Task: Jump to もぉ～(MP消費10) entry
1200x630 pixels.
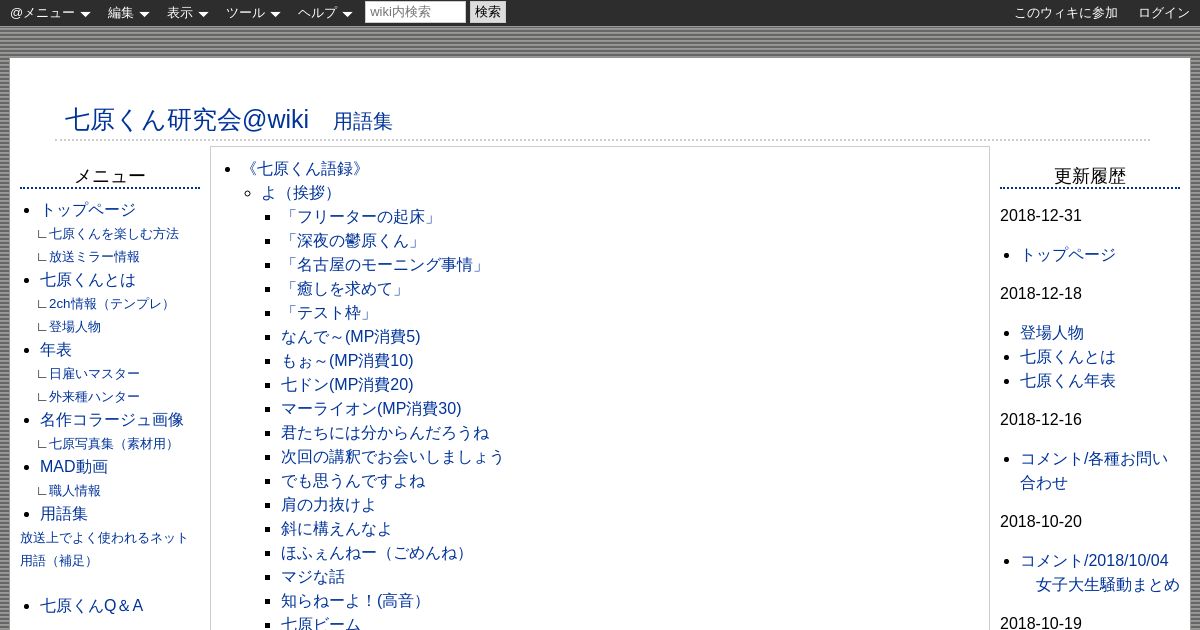Action: pyautogui.click(x=347, y=361)
